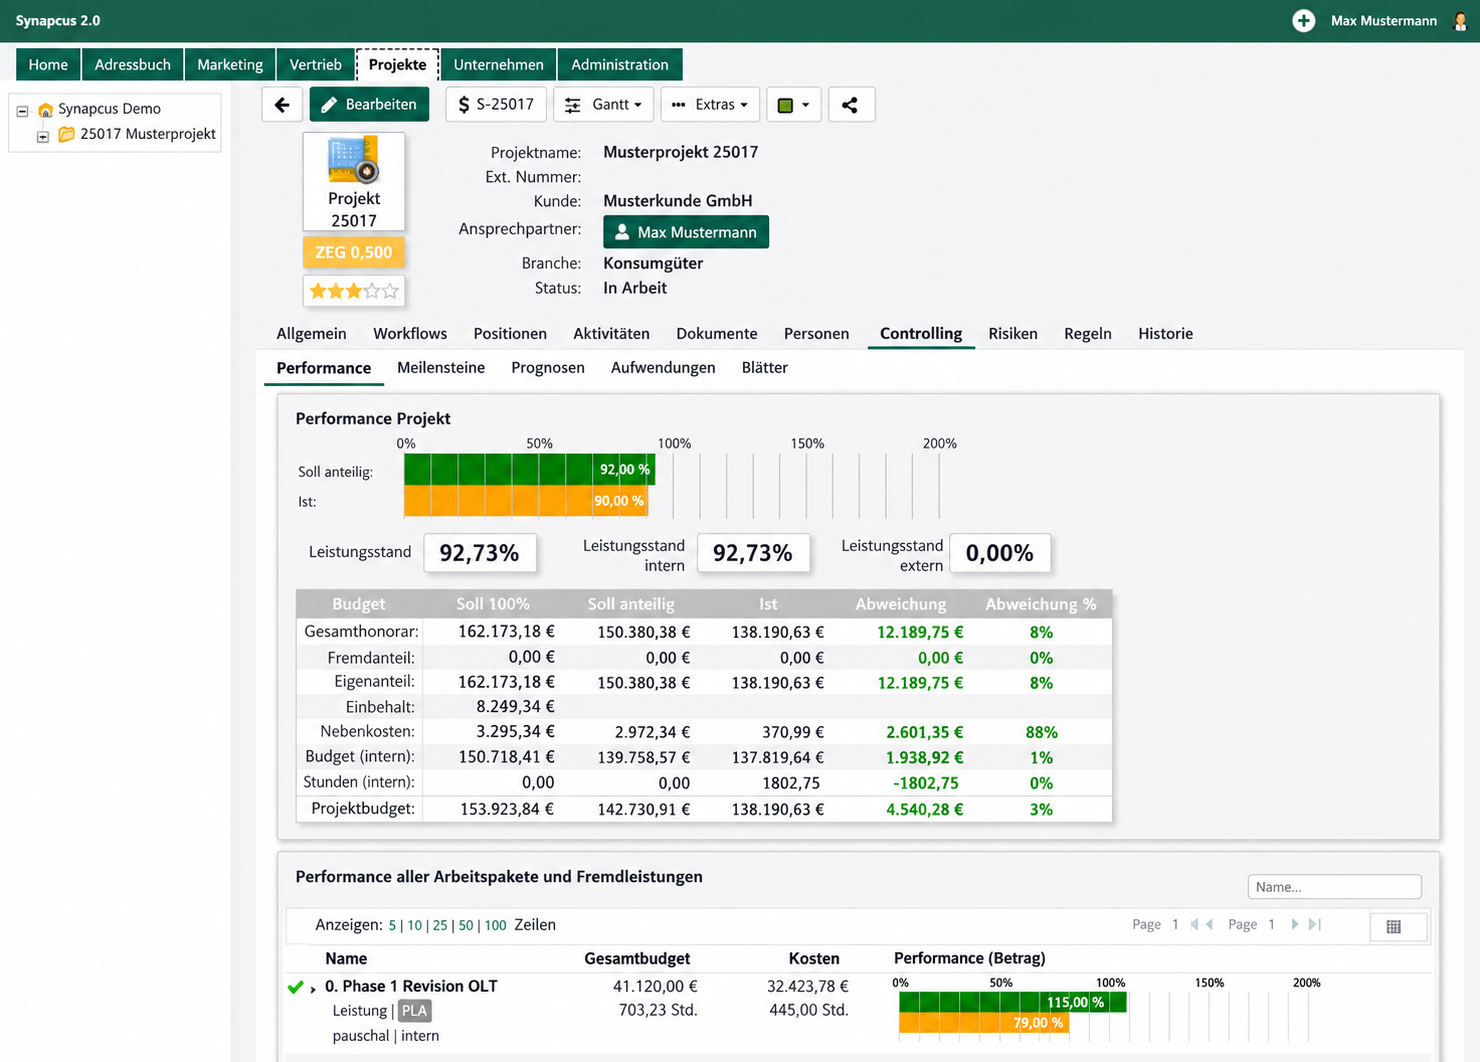Click the 25017 Musterprojekt folder icon
Image resolution: width=1480 pixels, height=1062 pixels.
[x=67, y=134]
